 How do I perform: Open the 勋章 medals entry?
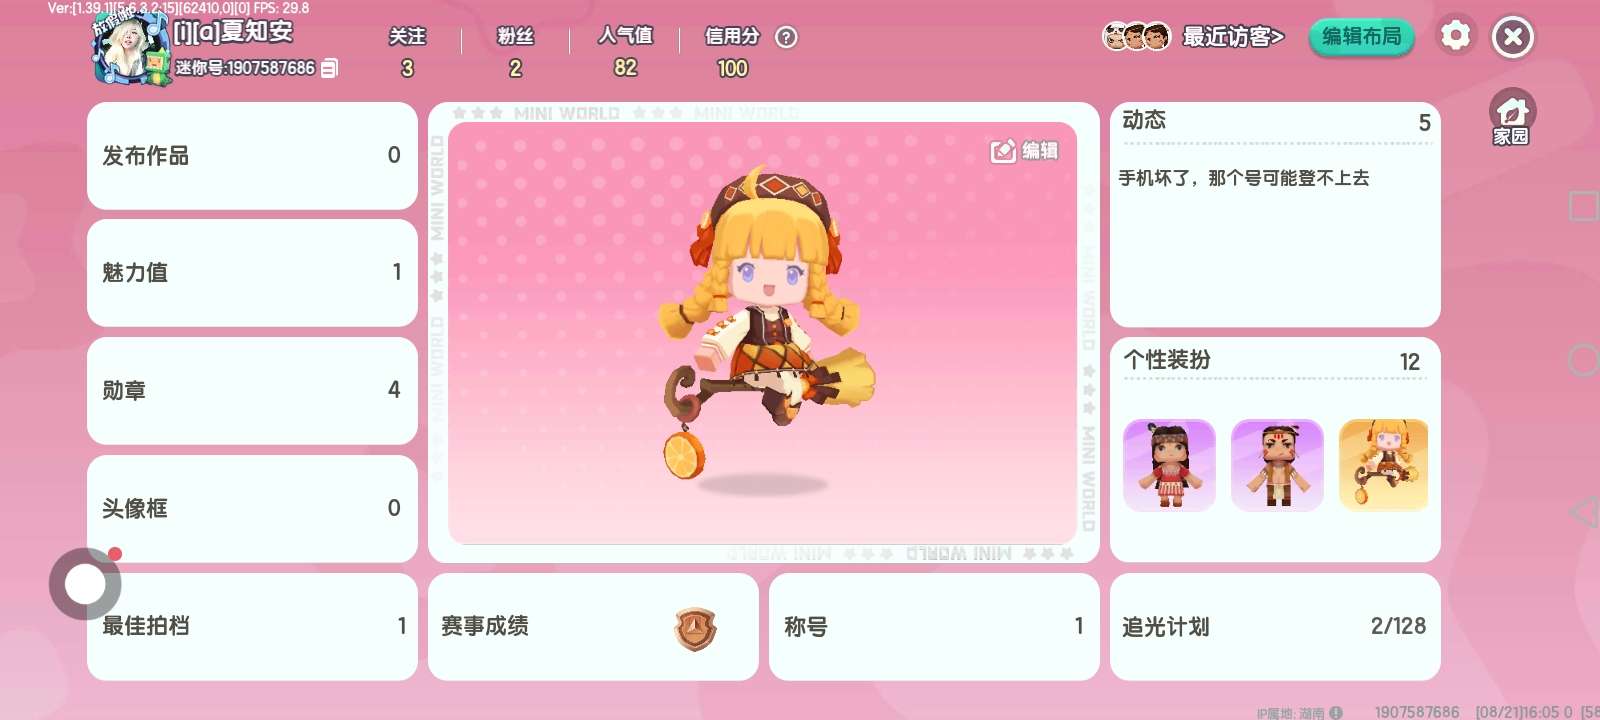coord(252,390)
